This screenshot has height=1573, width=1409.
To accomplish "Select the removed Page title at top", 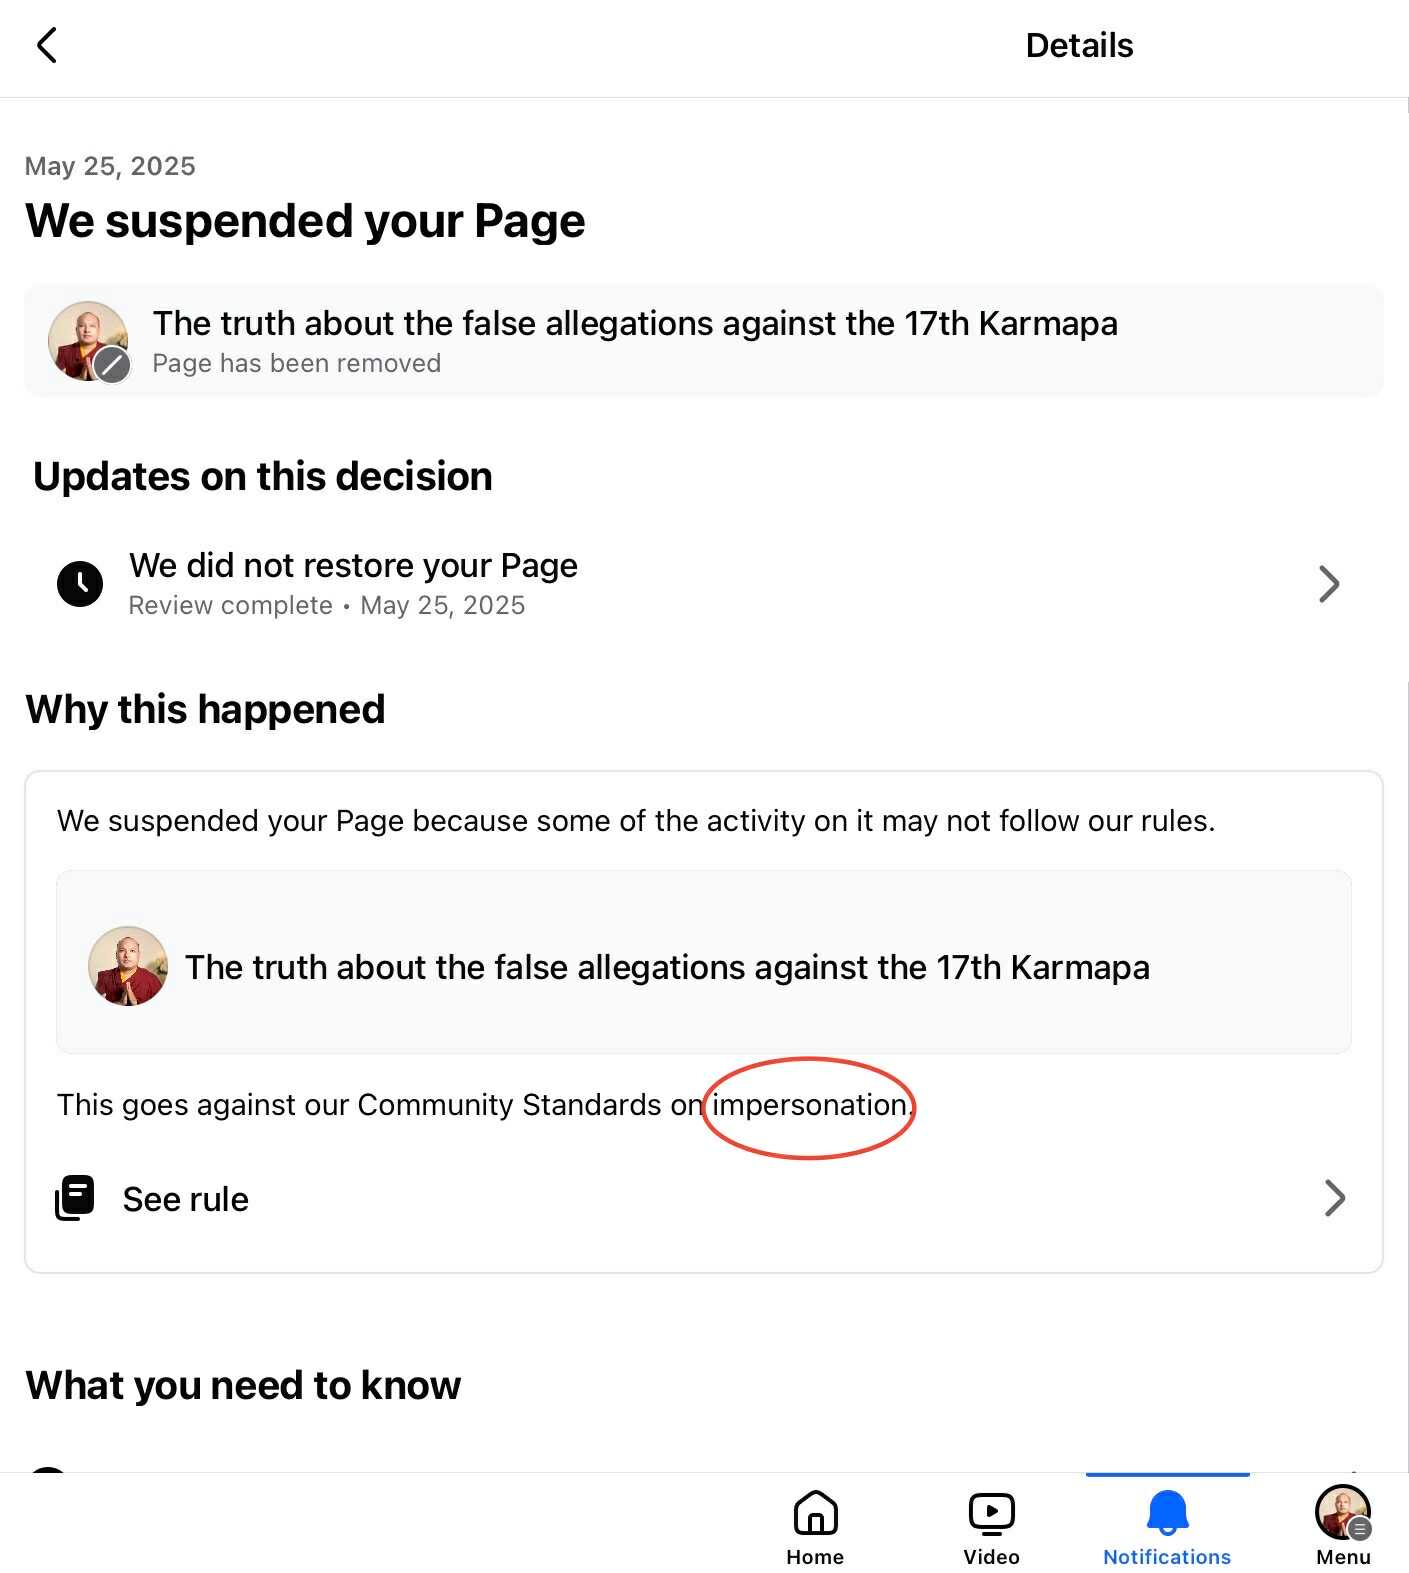I will (635, 324).
